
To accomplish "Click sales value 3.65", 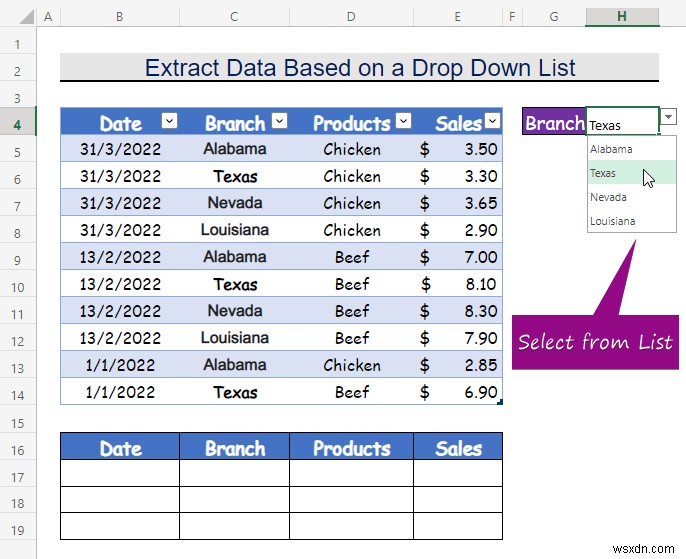I will click(481, 203).
